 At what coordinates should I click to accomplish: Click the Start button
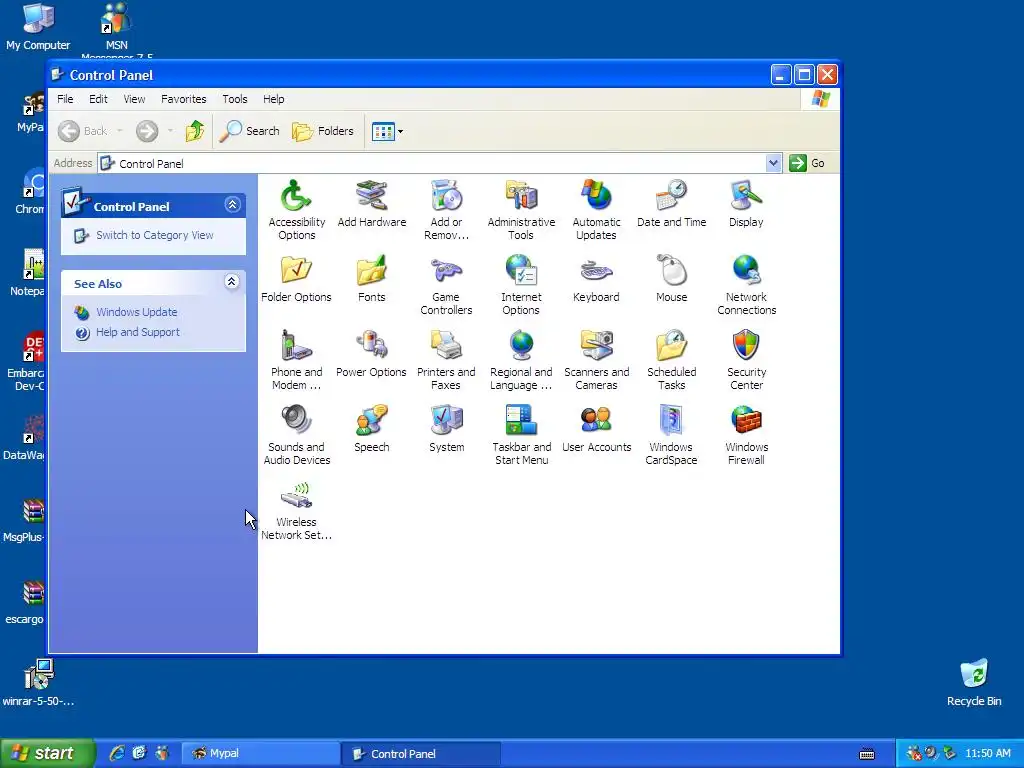(47, 754)
